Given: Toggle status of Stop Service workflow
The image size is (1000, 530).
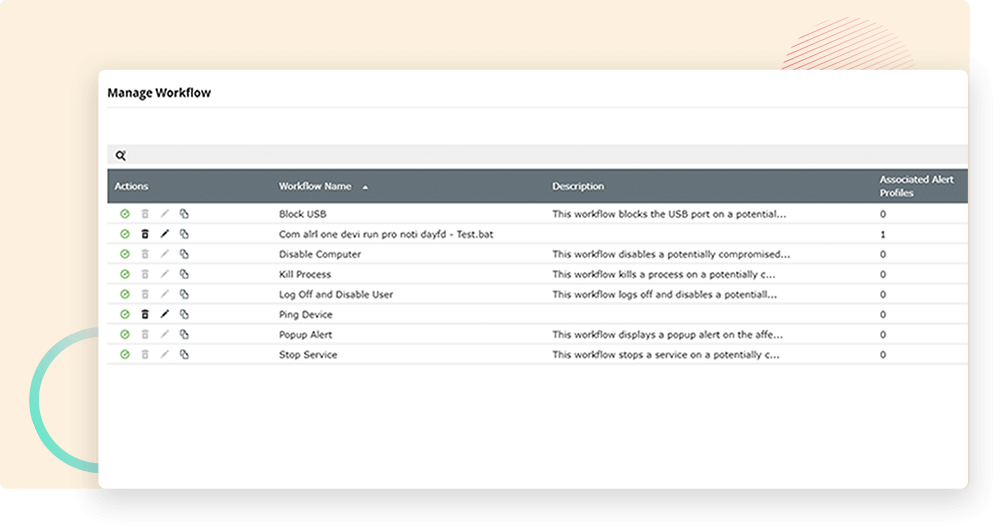Looking at the screenshot, I should 125,355.
